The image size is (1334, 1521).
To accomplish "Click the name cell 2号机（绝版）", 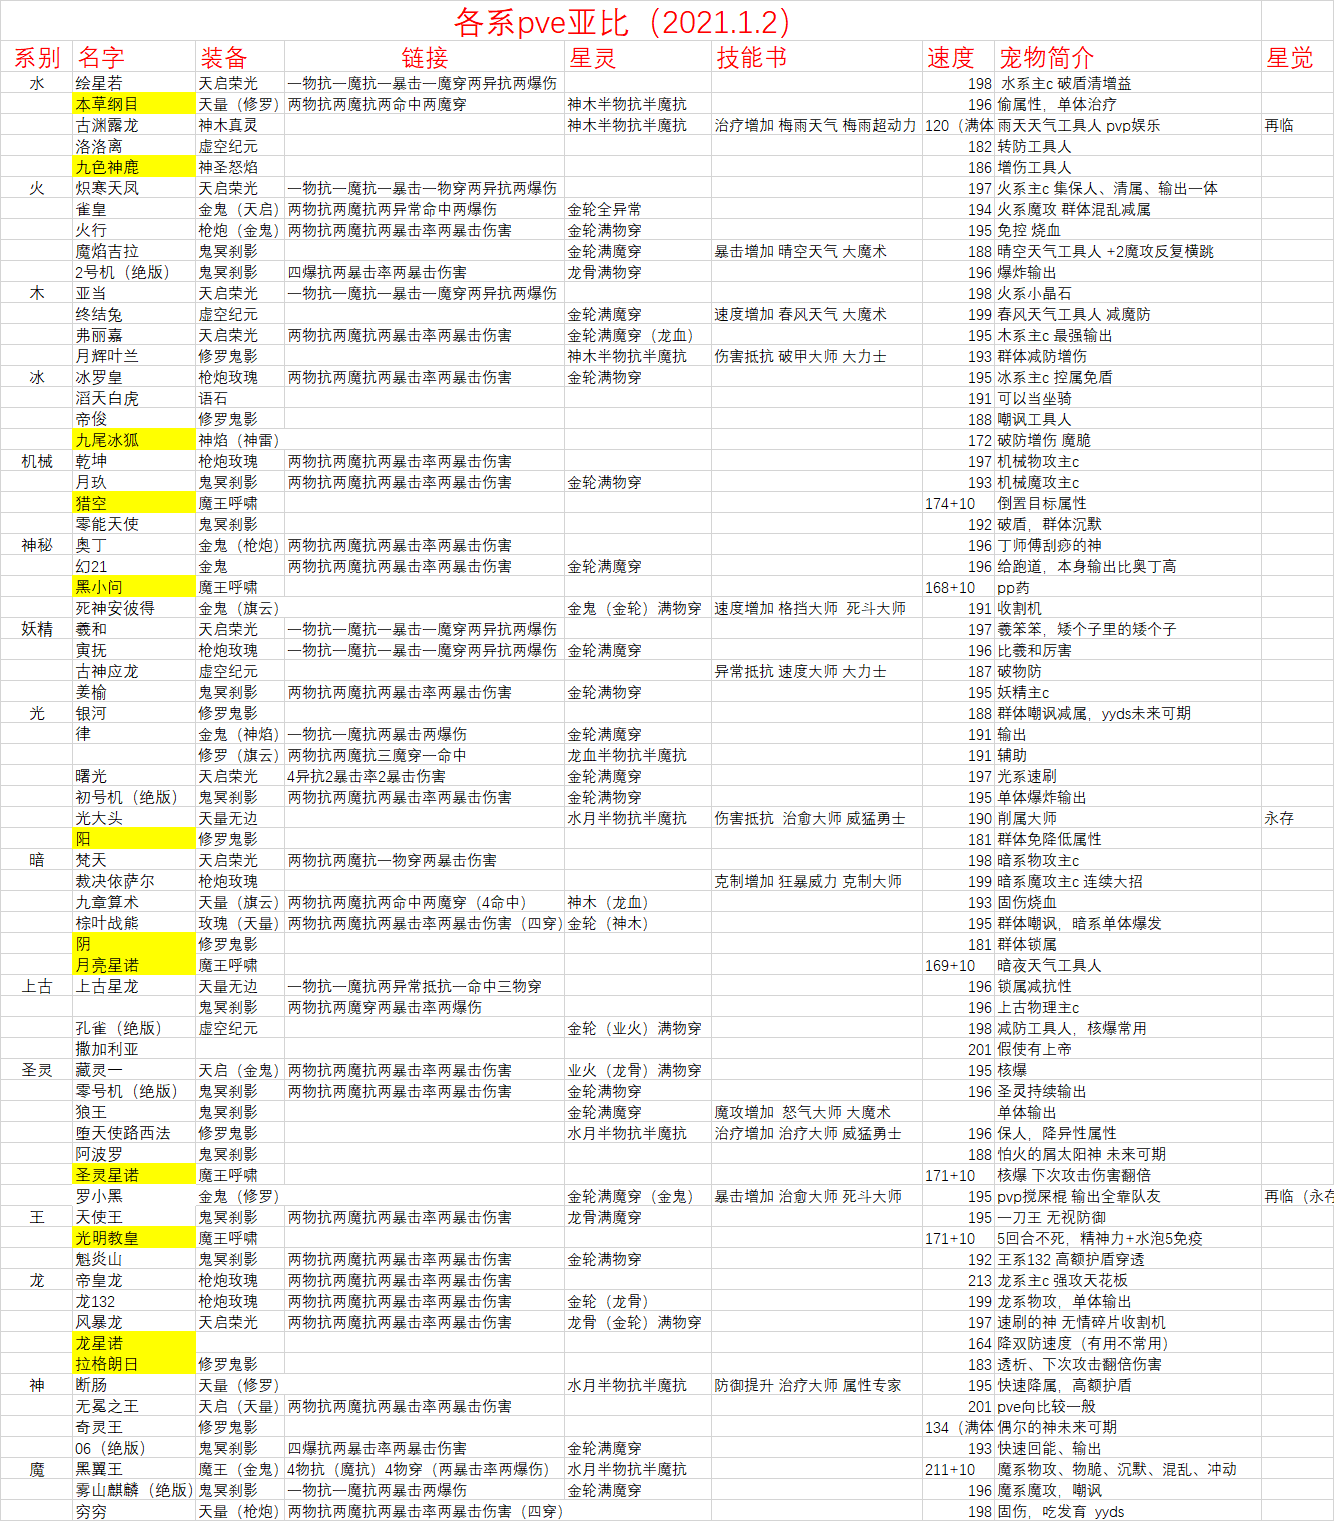I will tap(134, 272).
